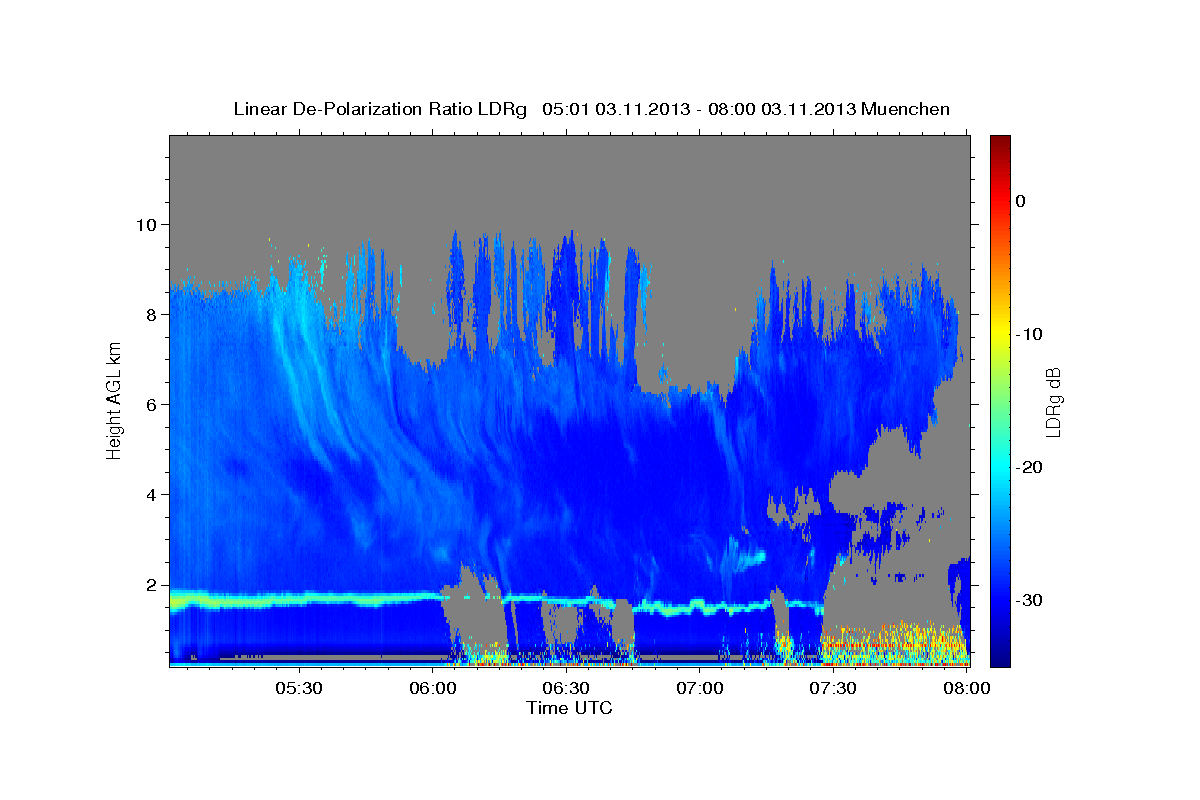1200x800 pixels.
Task: Click the height axis label '4'
Action: [154, 495]
